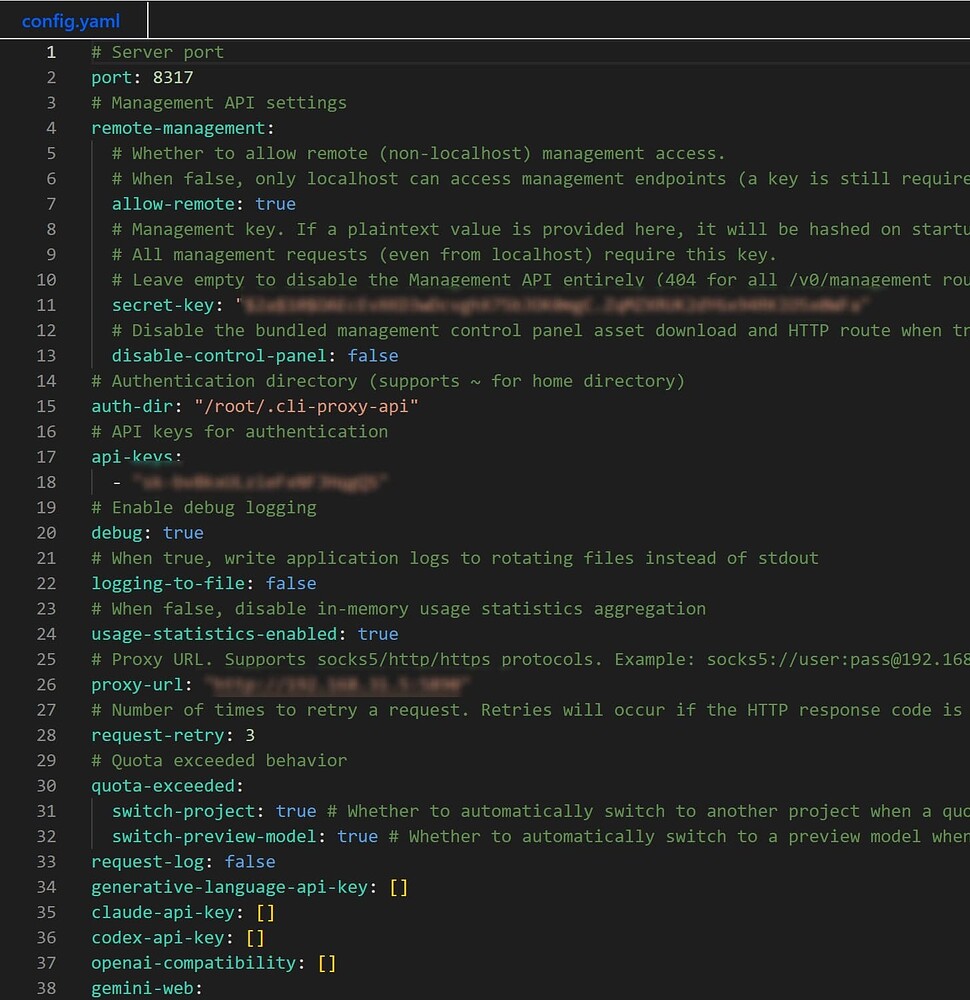Screen dimensions: 970x1000
Task: Click the "port" key on line 2
Action: tap(112, 78)
